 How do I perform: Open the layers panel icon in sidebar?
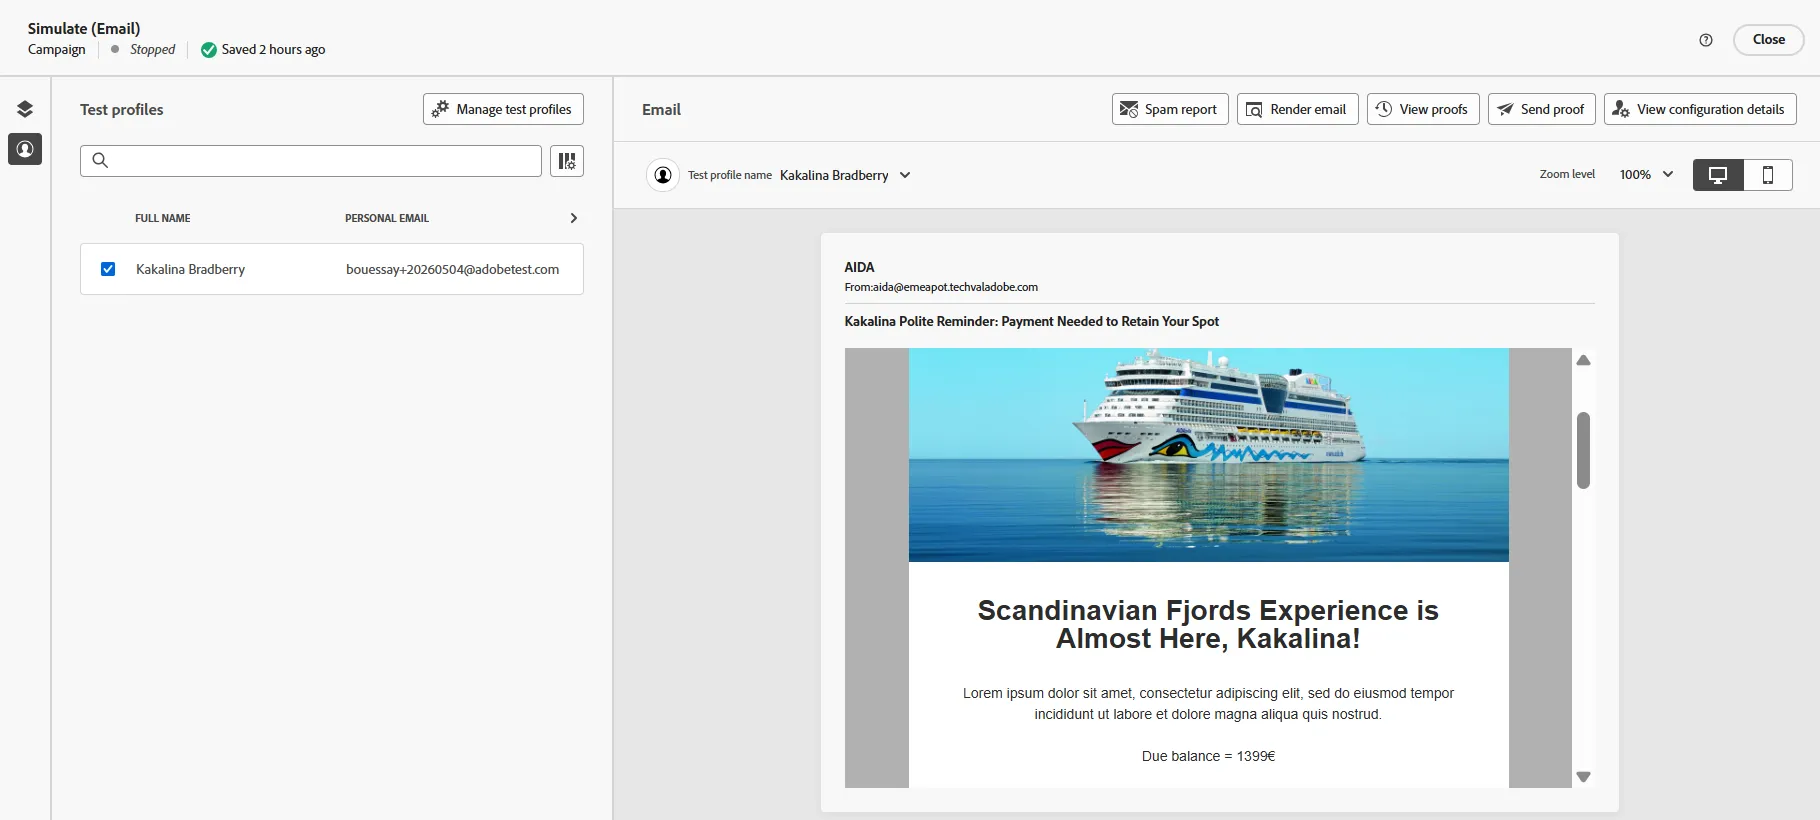(x=25, y=109)
